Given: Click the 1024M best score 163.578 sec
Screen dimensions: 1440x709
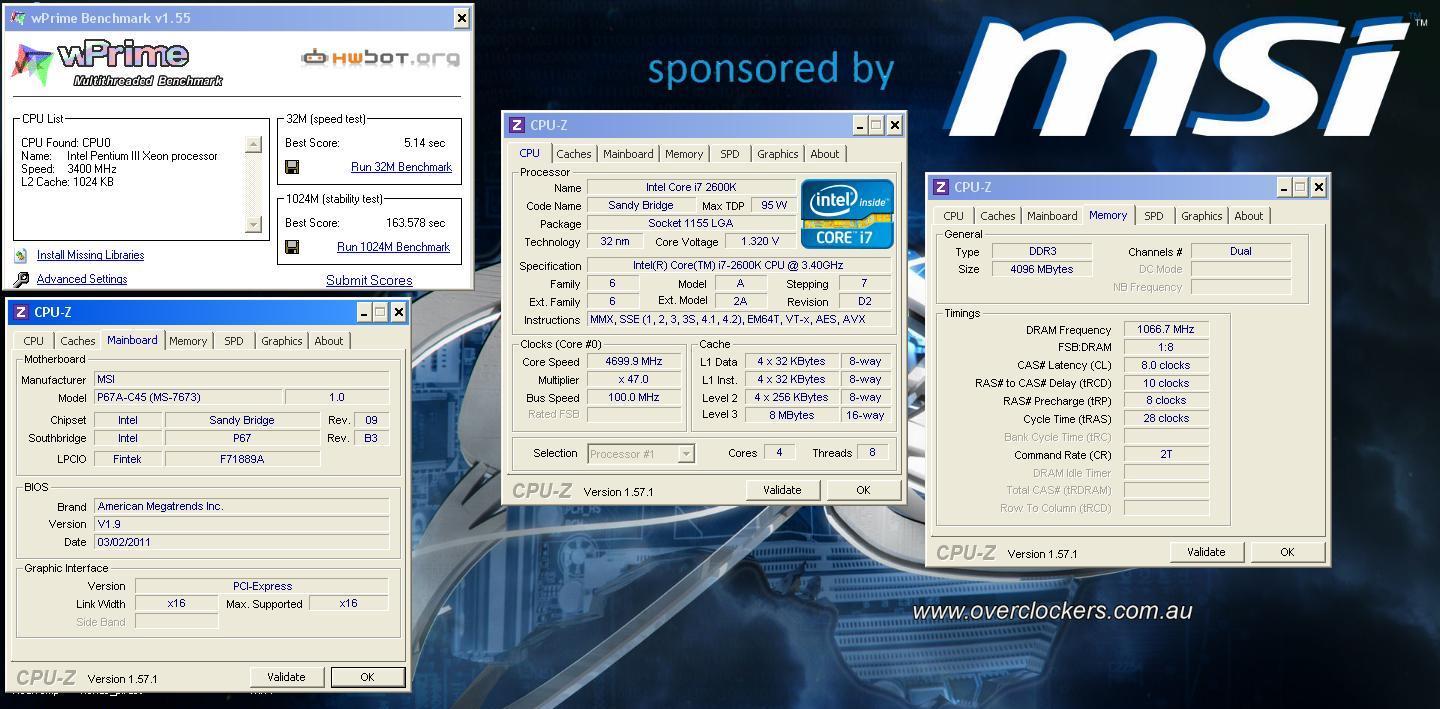Looking at the screenshot, I should pyautogui.click(x=415, y=223).
